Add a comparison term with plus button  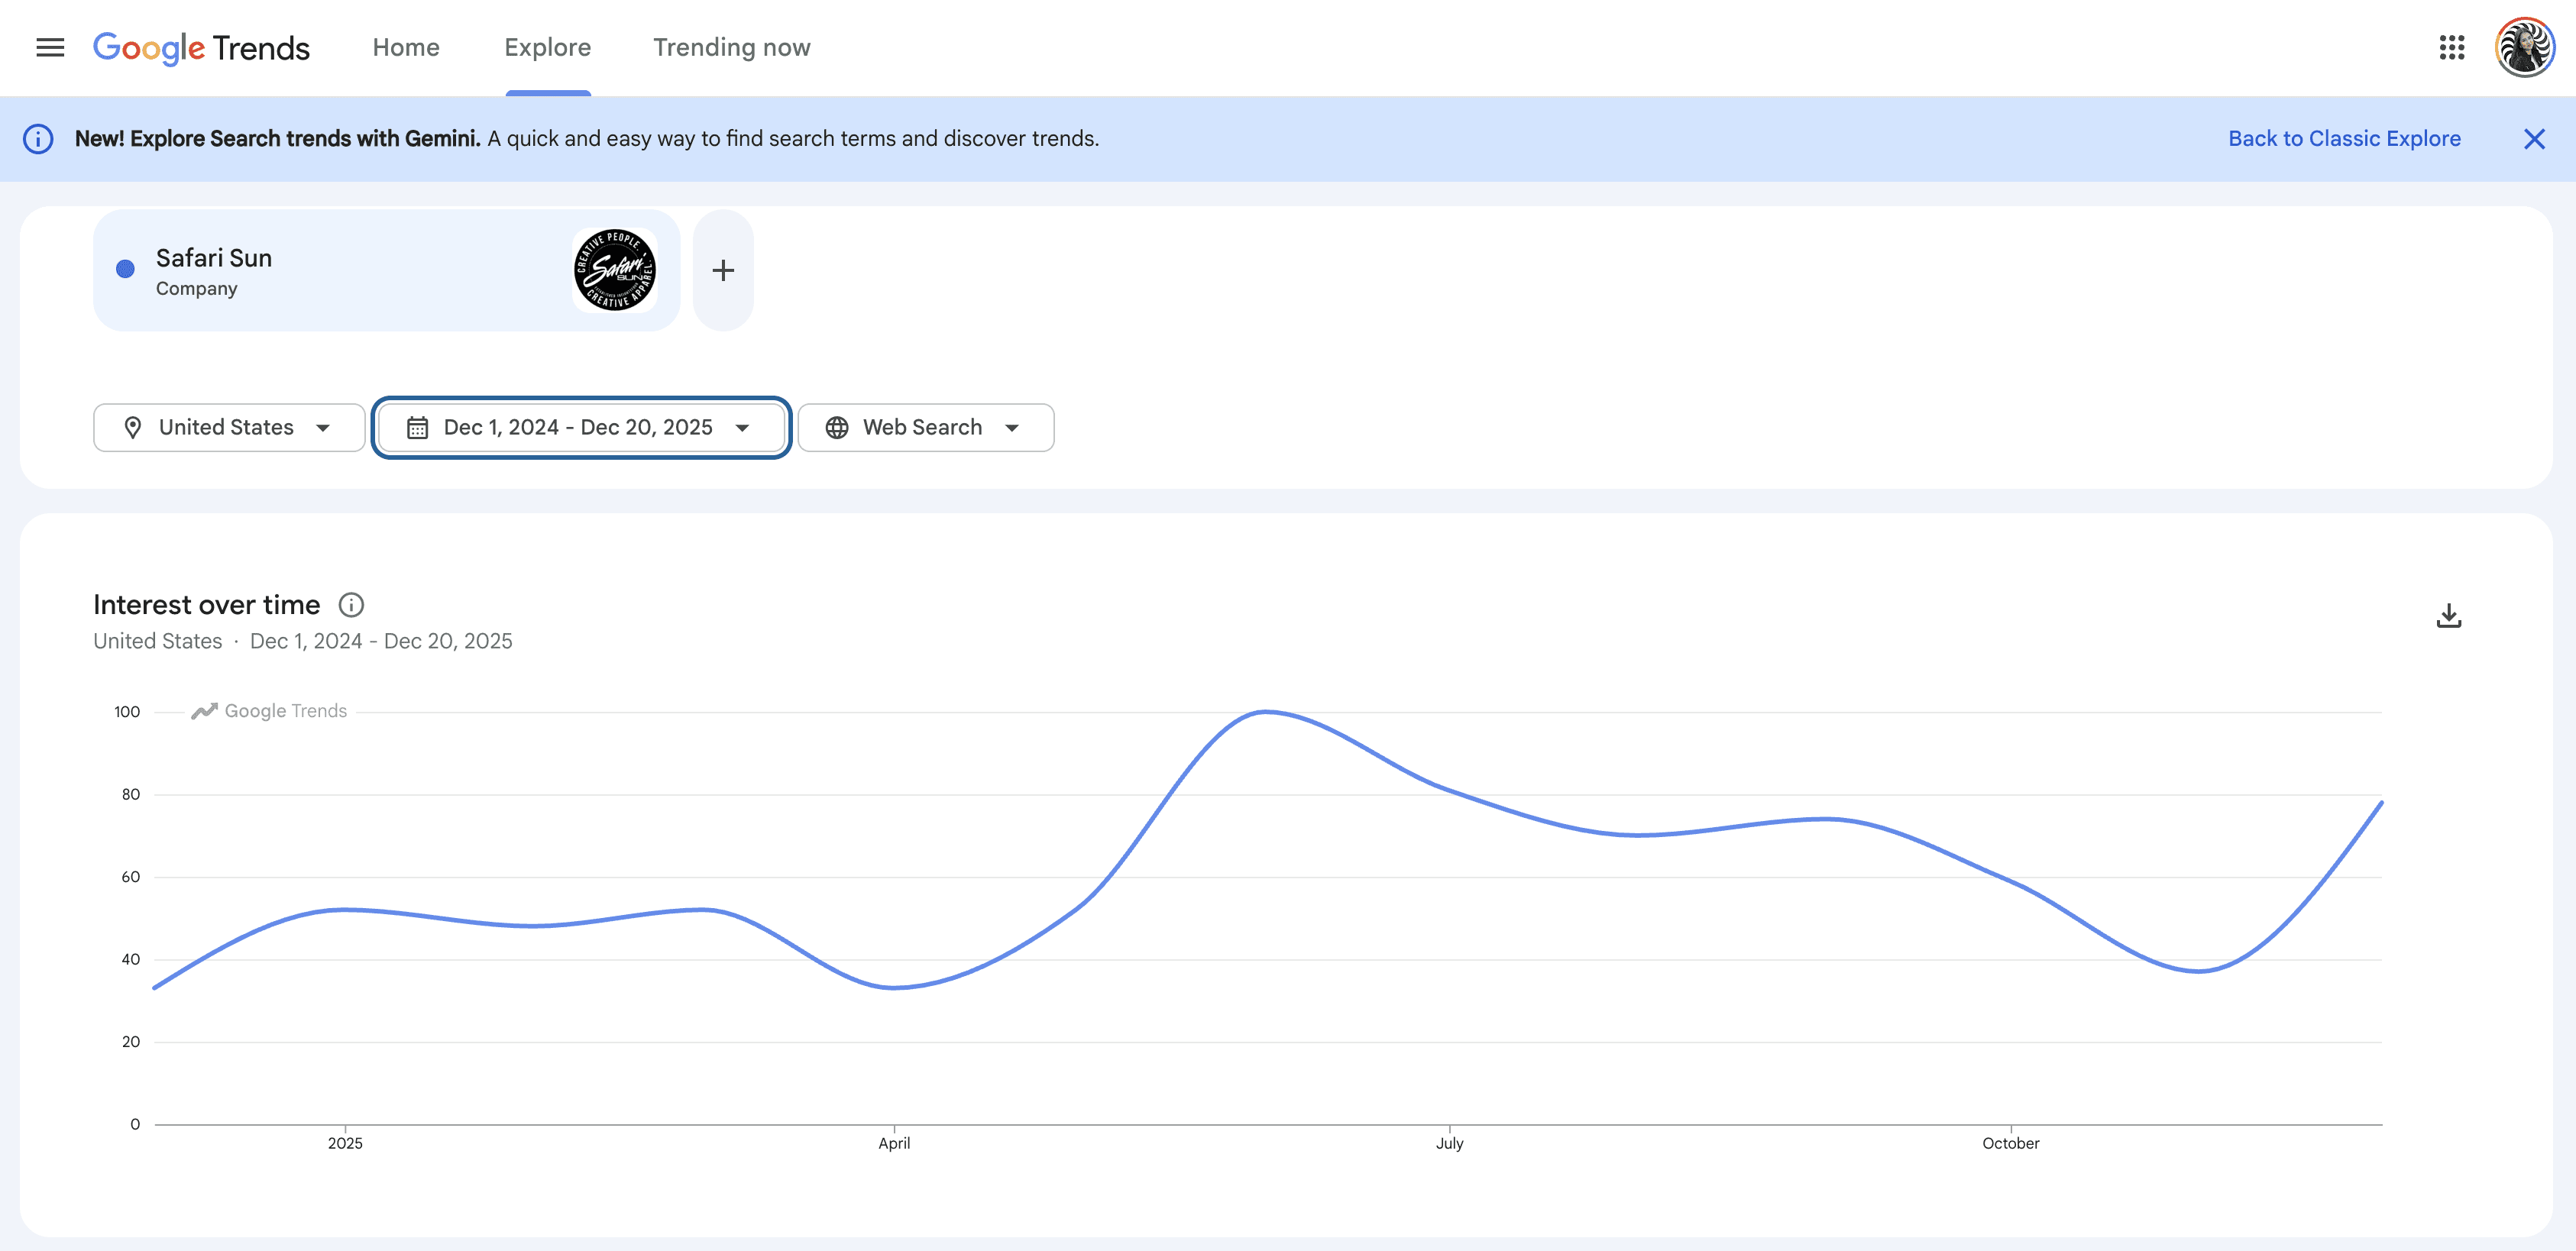[723, 270]
